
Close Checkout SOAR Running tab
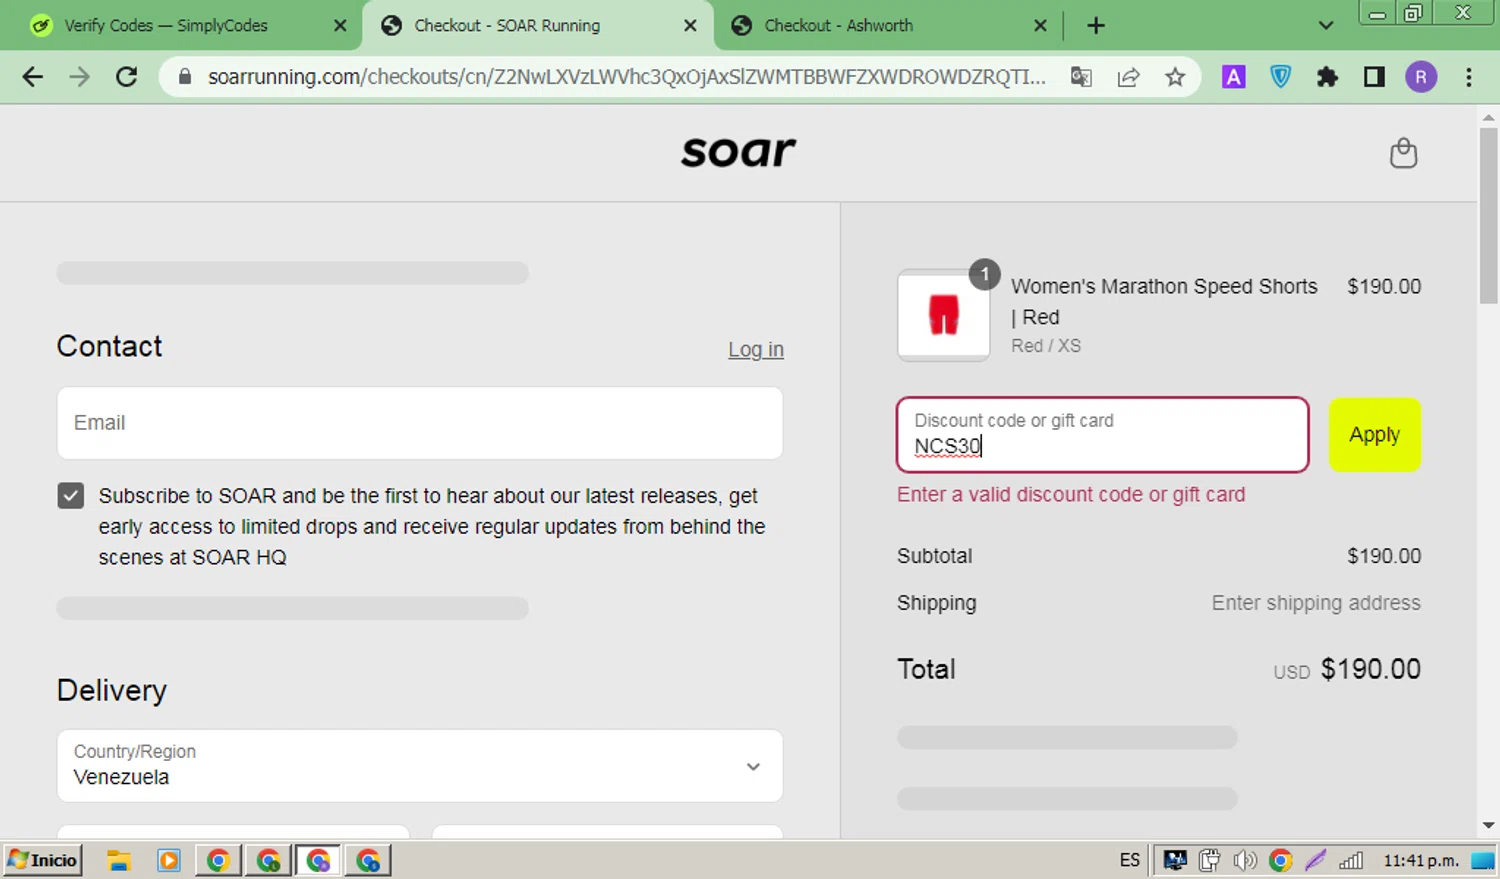point(690,26)
